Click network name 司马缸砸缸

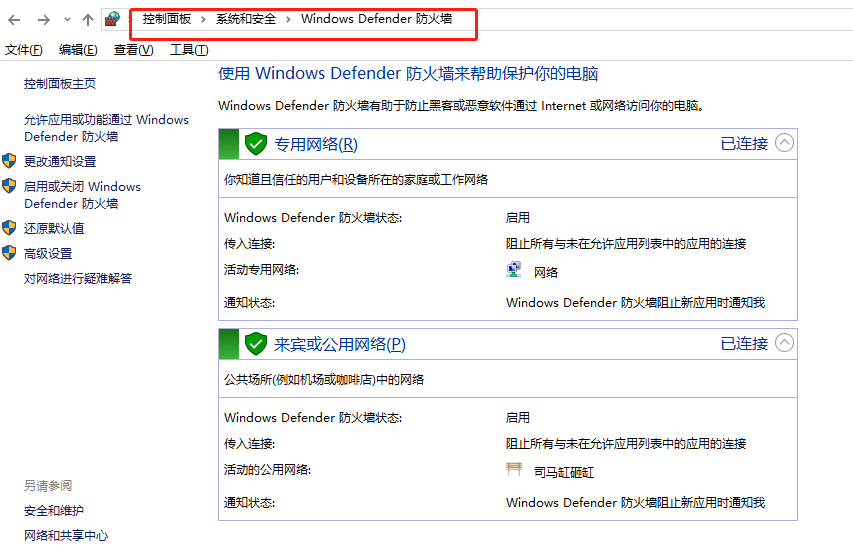pos(564,473)
